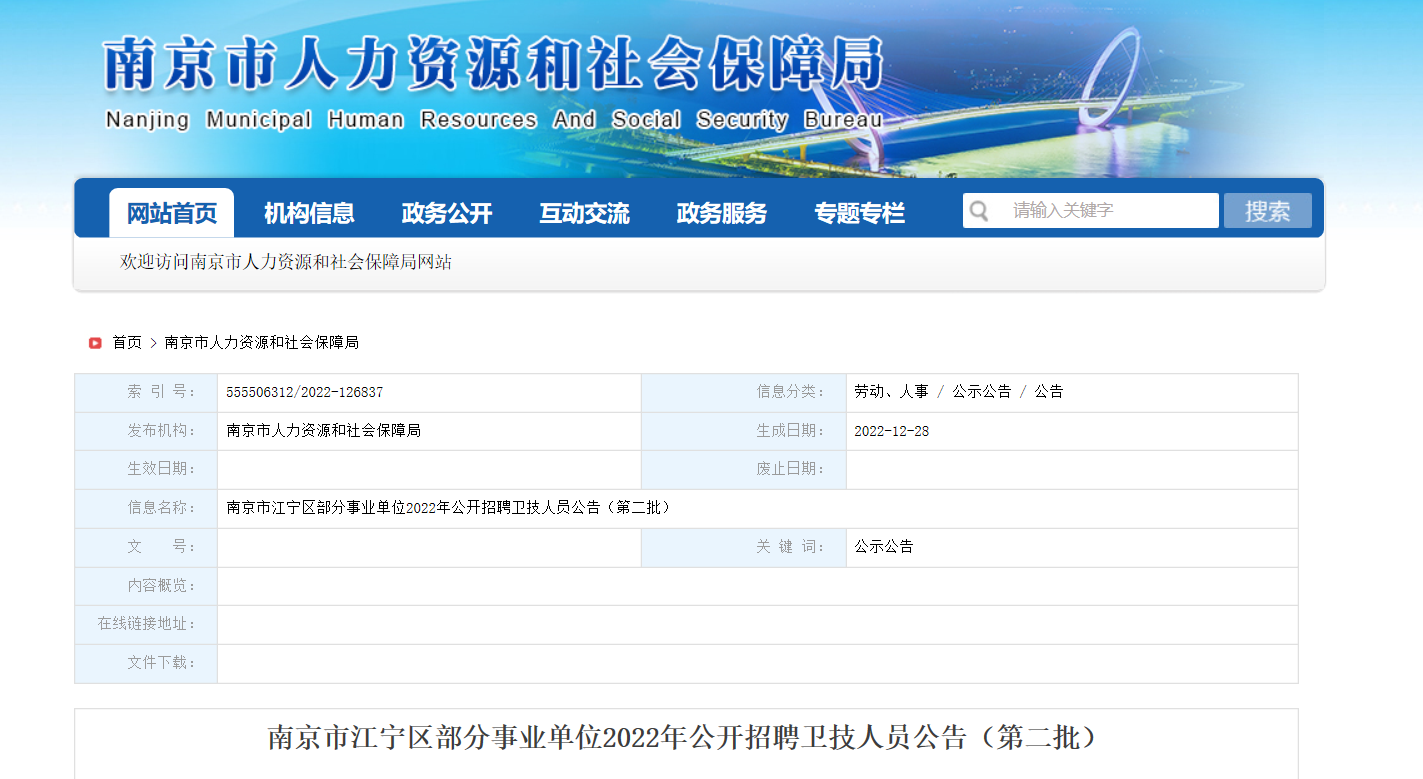
Task: Click the 2022-12-28 generation date value
Action: 891,431
